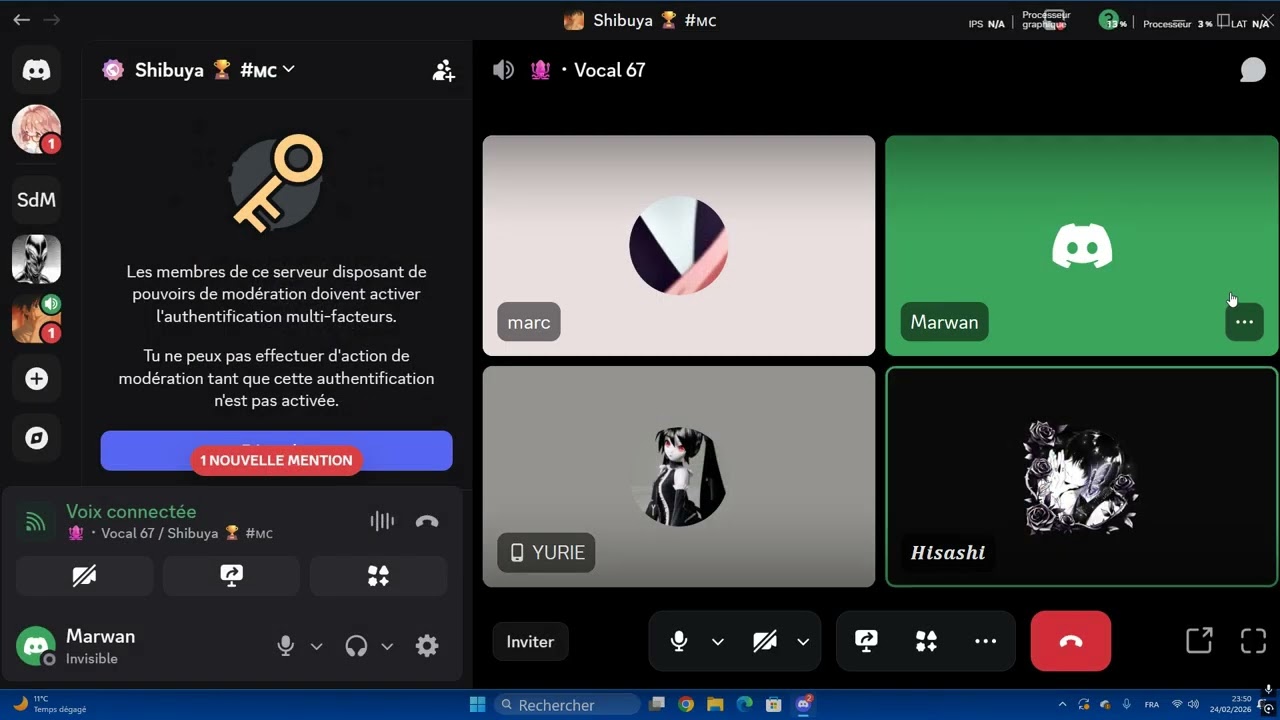The image size is (1280, 720).
Task: Click the 1 NOUVELLE MENTION pill
Action: pos(277,460)
